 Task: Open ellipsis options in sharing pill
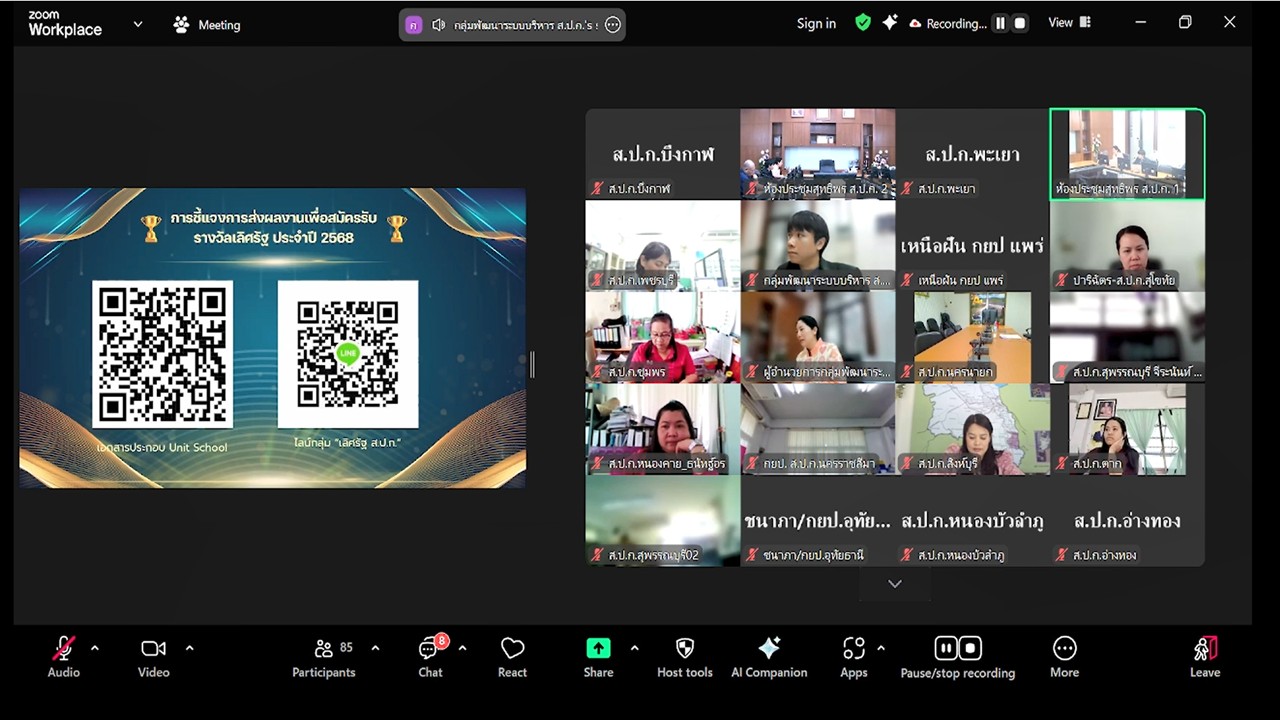point(613,25)
